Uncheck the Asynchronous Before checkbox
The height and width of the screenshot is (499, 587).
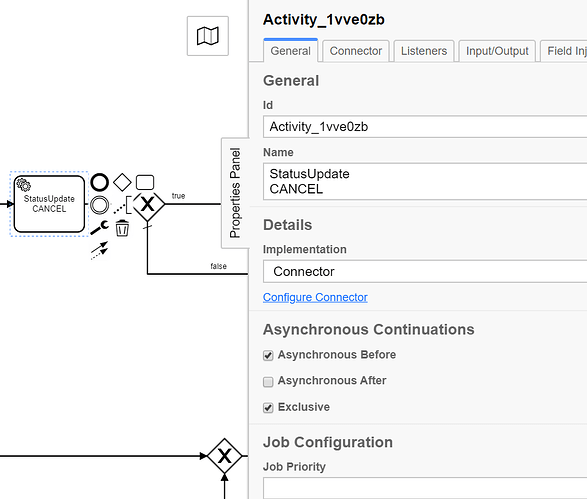coord(268,355)
